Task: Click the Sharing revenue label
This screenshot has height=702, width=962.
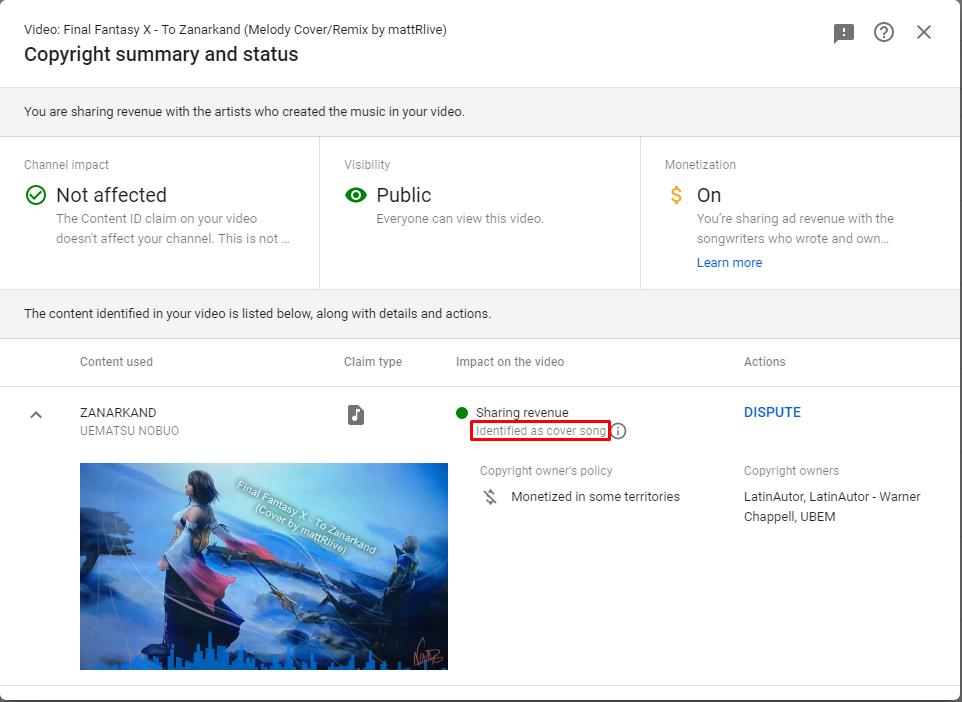Action: click(522, 413)
